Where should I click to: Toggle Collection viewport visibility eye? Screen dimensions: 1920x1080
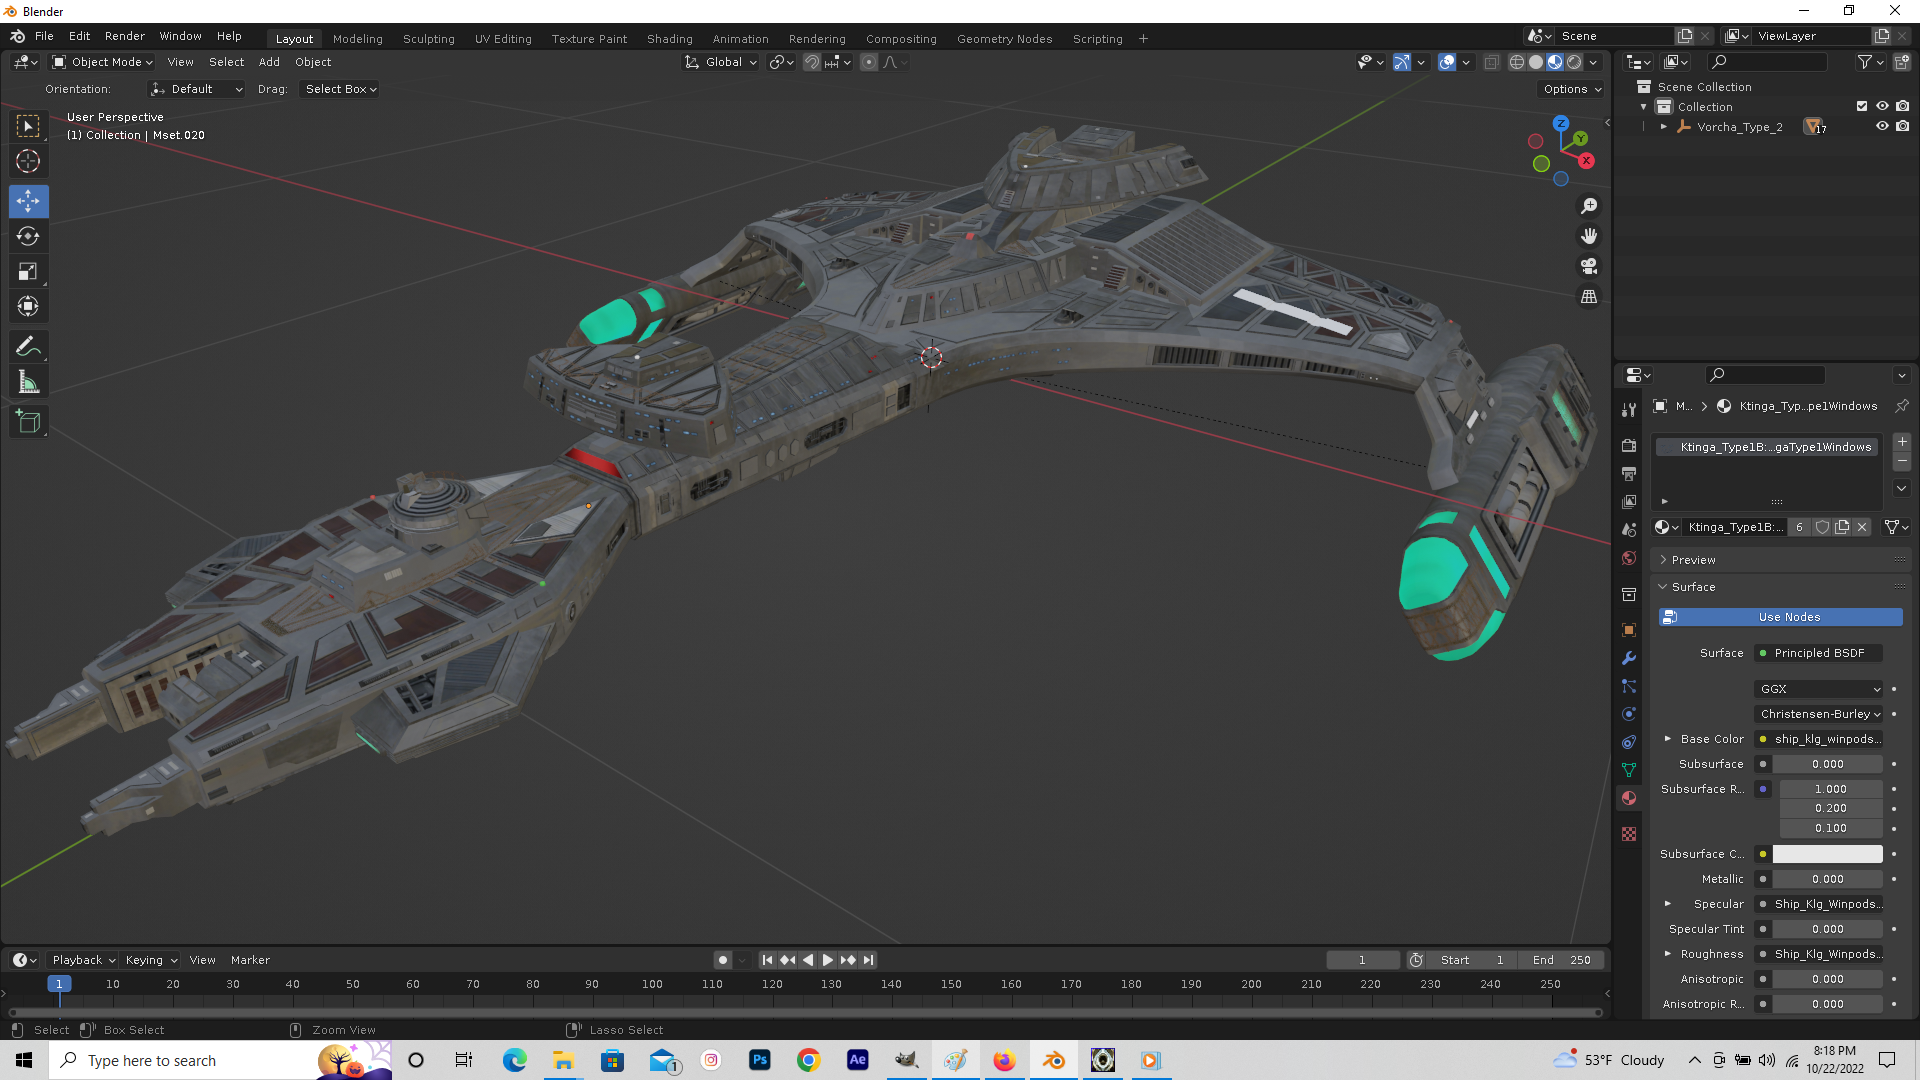tap(1882, 106)
